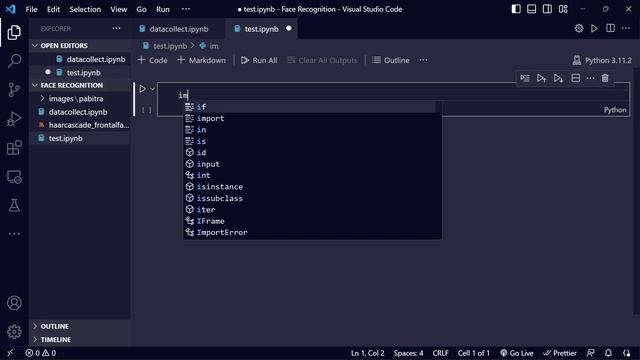Start Go Live server
The width and height of the screenshot is (640, 360).
coord(517,353)
